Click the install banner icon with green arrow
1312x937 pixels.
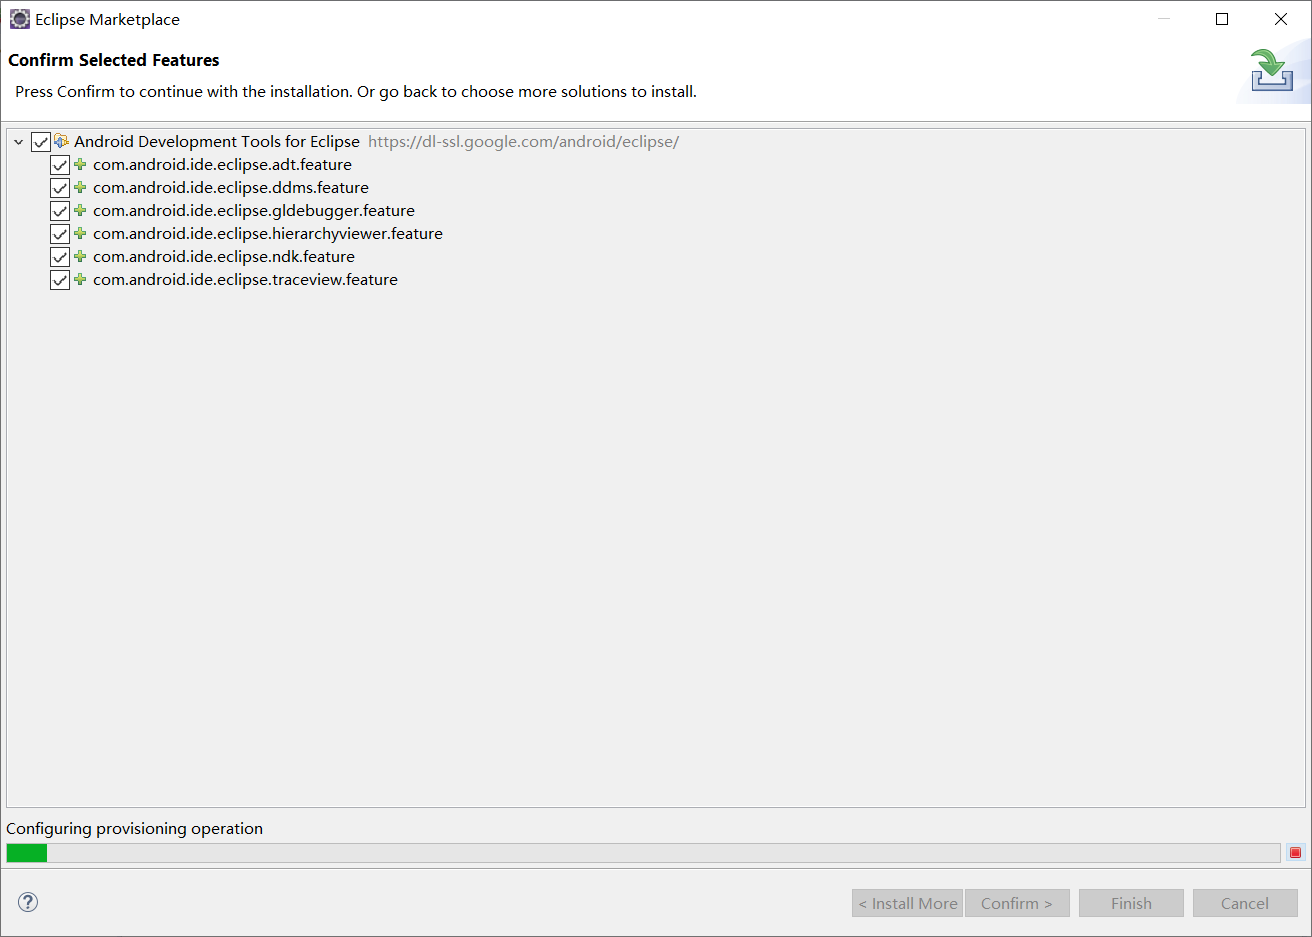pos(1272,70)
